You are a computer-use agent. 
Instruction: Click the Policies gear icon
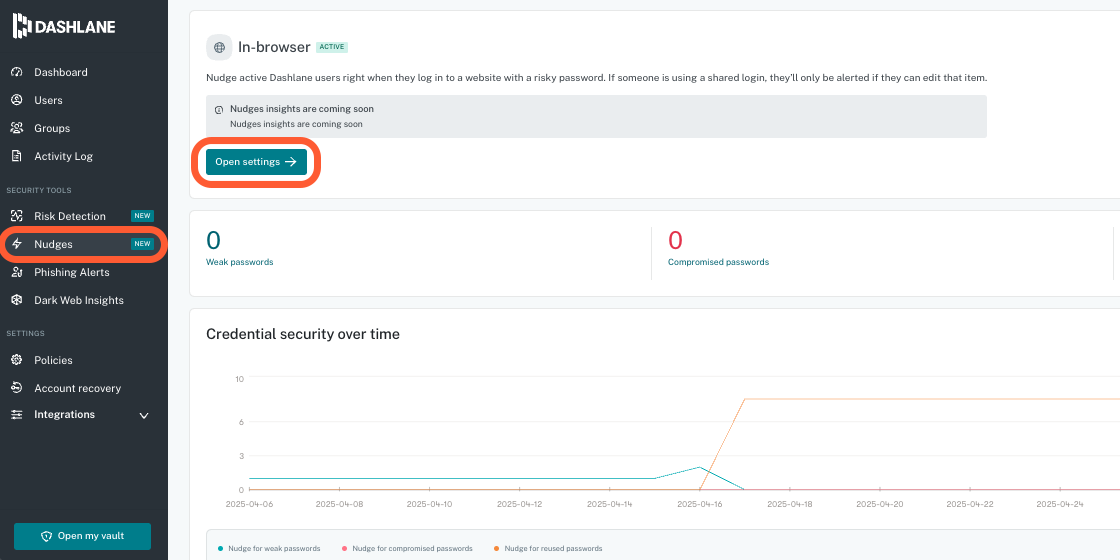(16, 360)
